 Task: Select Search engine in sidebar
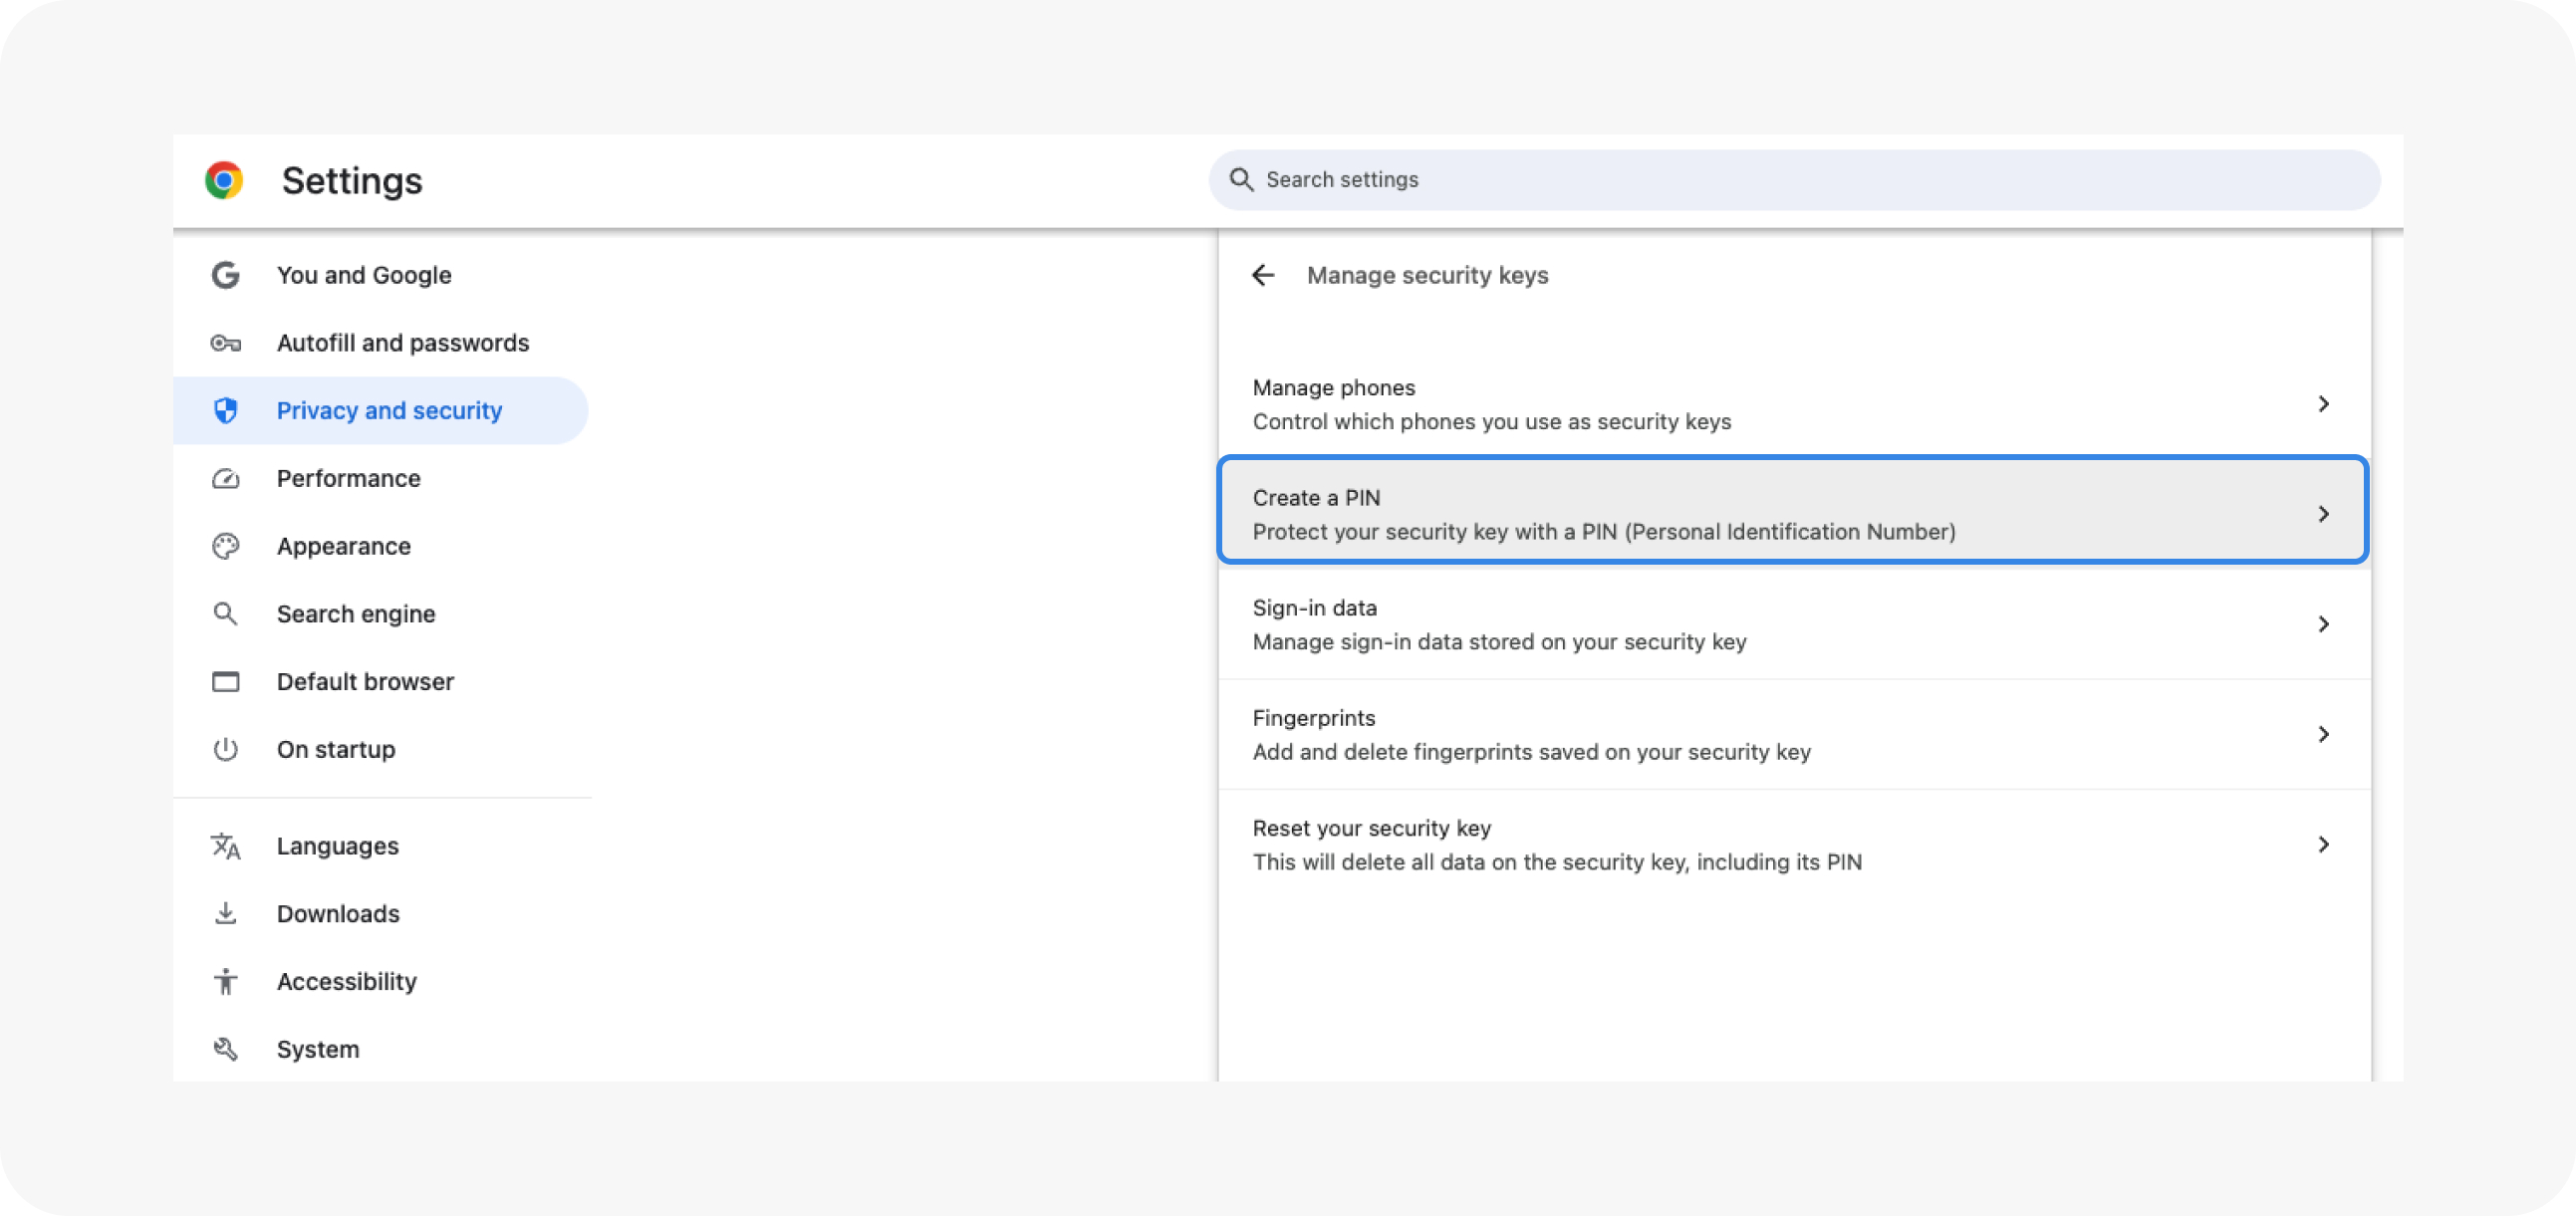356,614
